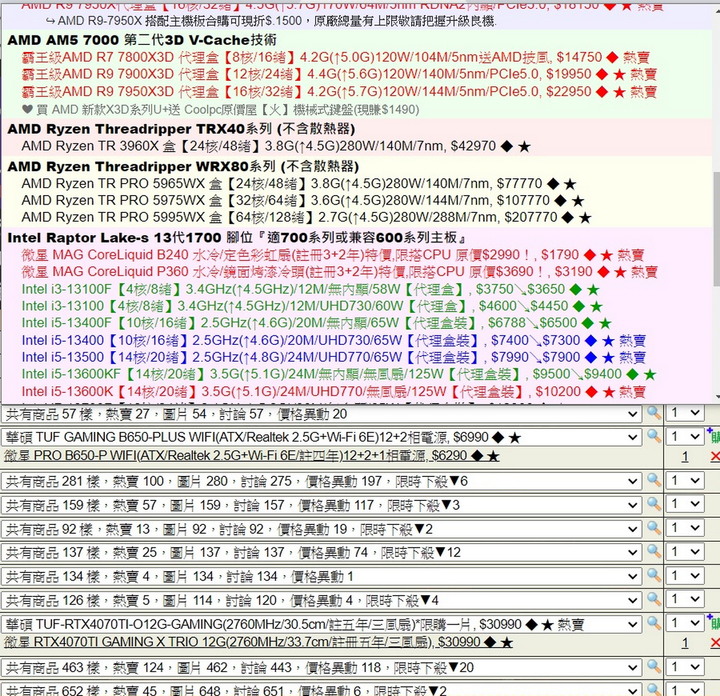Open the 共有商品 57 樣 category dropdown

click(321, 414)
